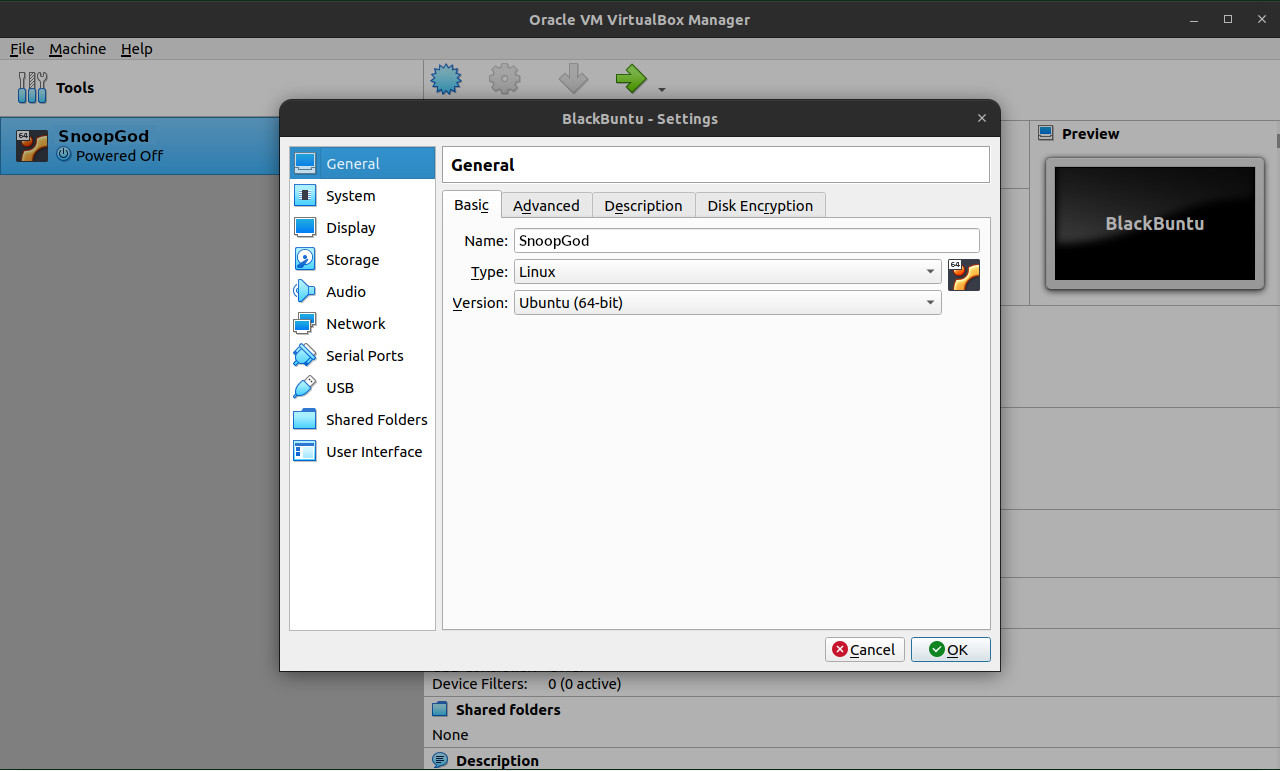Screen dimensions: 1280x771
Task: Click the Discard down-arrow toolbar icon
Action: tap(573, 79)
